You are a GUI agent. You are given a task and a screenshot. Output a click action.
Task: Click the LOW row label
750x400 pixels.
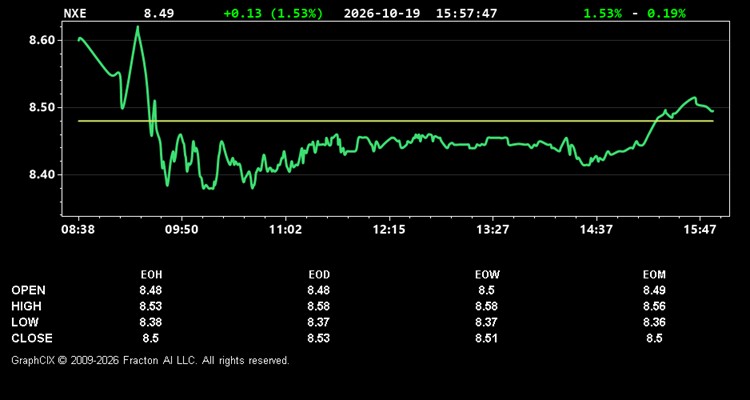[x=25, y=322]
